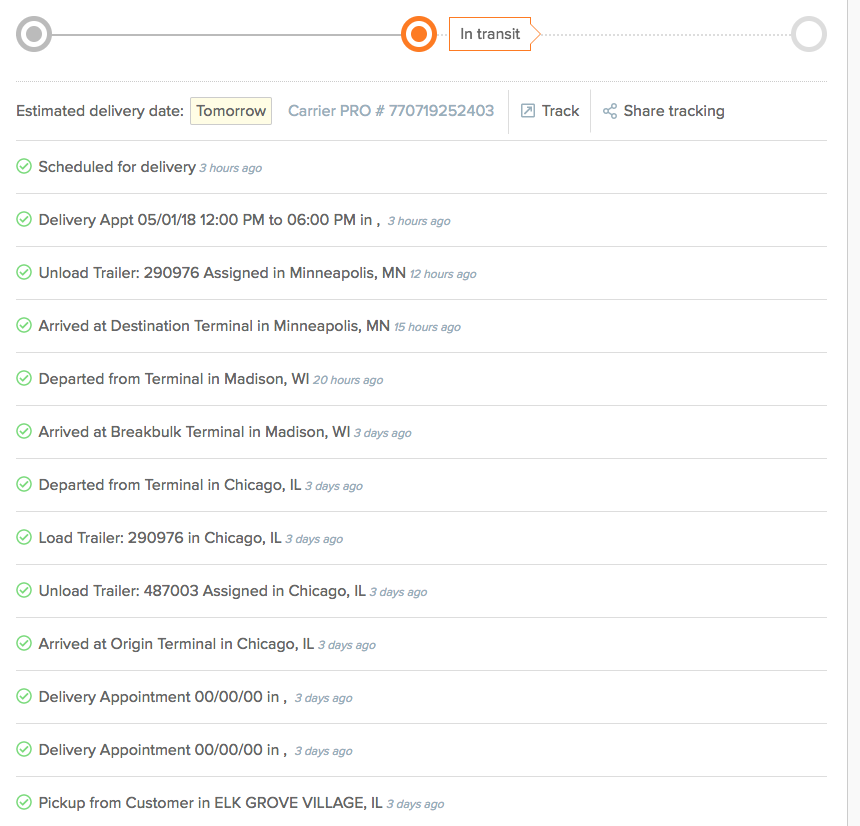This screenshot has width=860, height=826.
Task: Click 3 hours ago beside Delivery Appt 05/01/18
Action: click(x=419, y=221)
